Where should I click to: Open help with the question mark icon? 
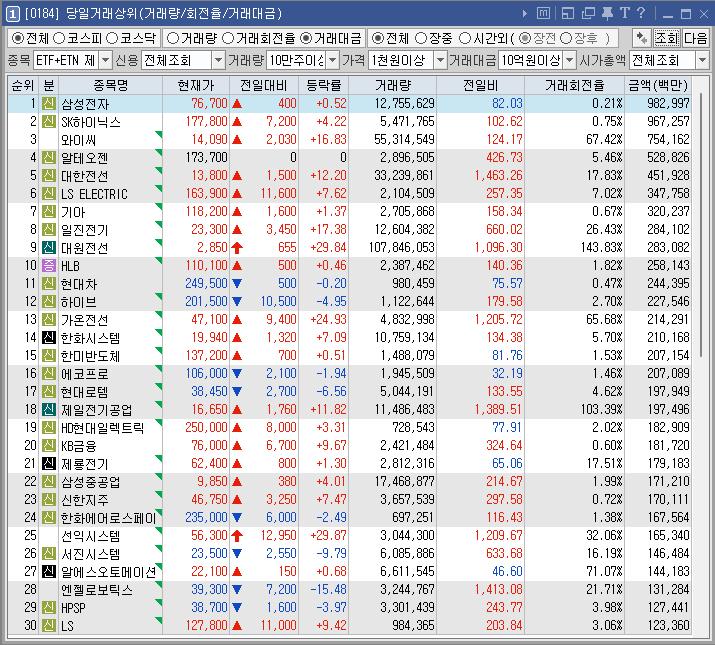click(x=641, y=13)
